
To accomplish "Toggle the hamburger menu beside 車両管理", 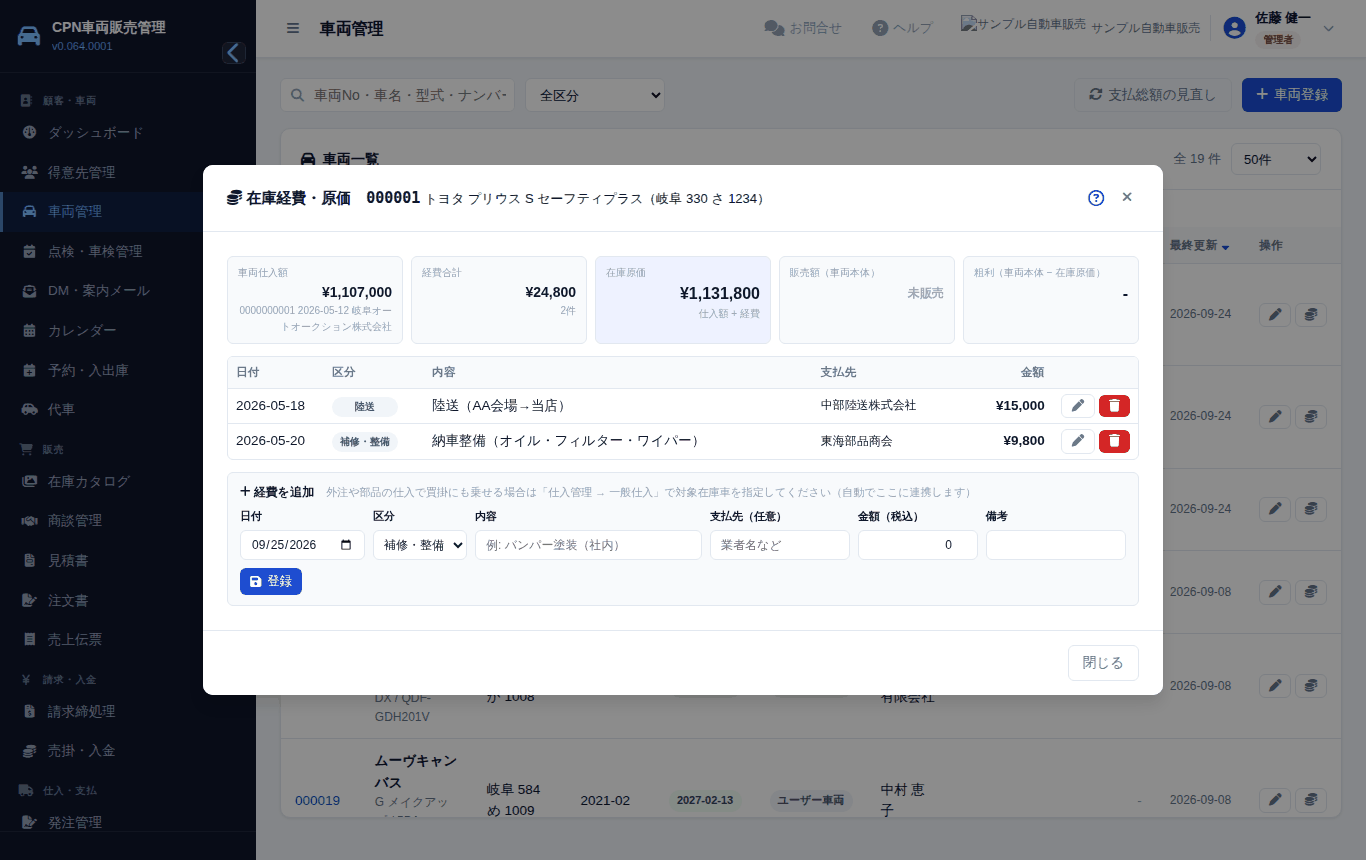I will [293, 28].
